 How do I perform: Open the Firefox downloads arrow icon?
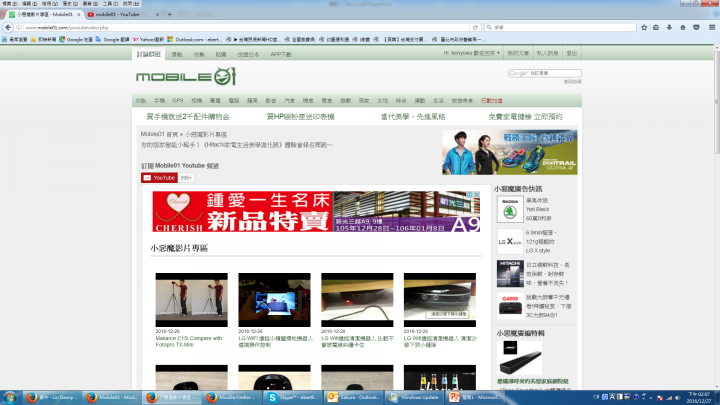(x=669, y=28)
